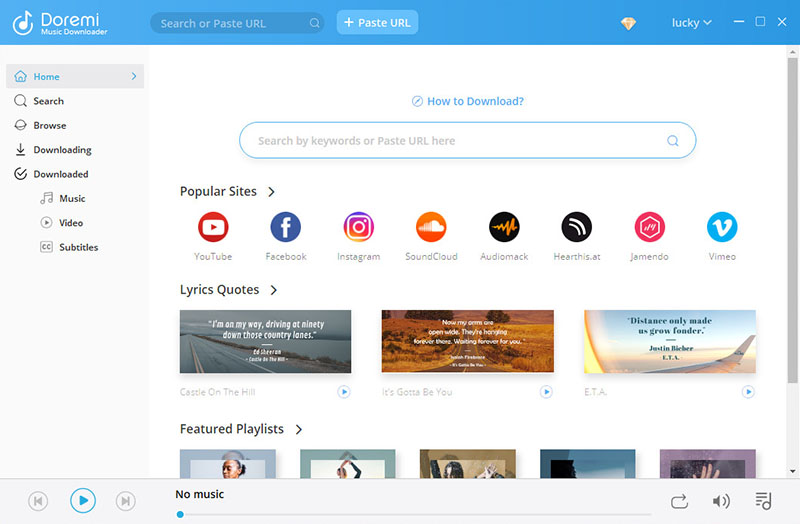Image resolution: width=800 pixels, height=524 pixels.
Task: Skip to previous track
Action: pos(38,501)
